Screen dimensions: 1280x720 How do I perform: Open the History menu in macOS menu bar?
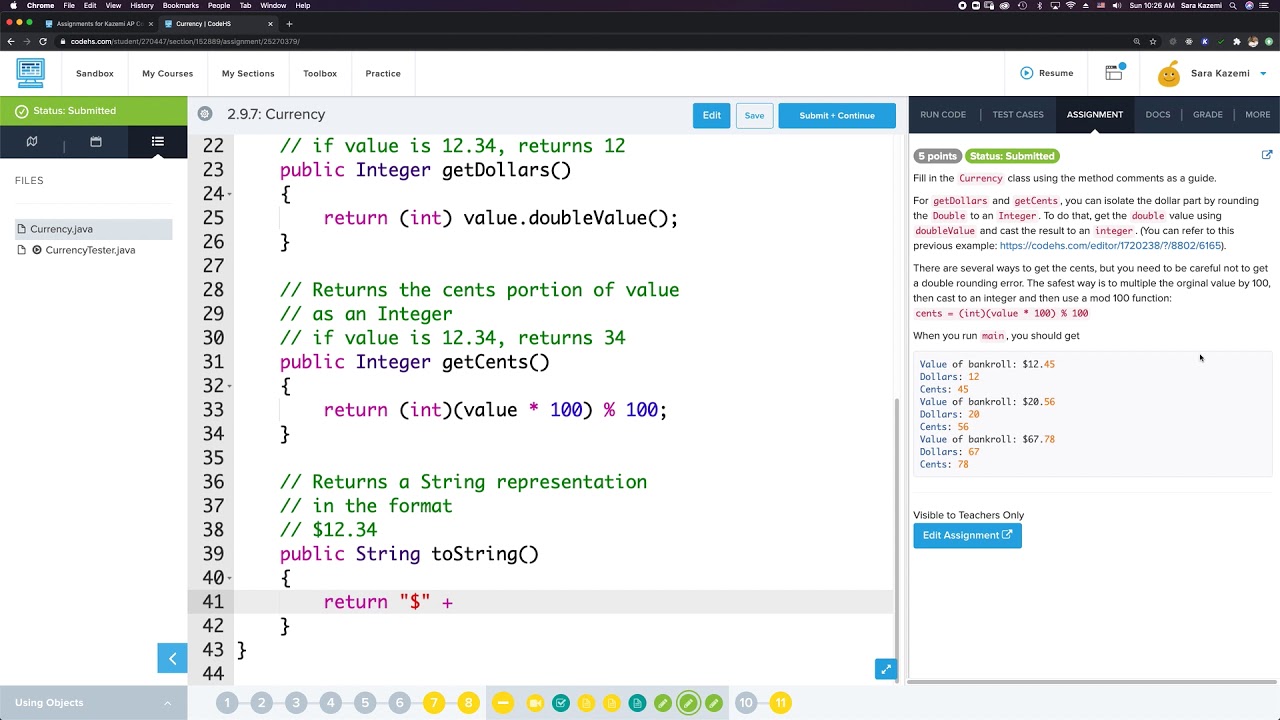pos(141,5)
